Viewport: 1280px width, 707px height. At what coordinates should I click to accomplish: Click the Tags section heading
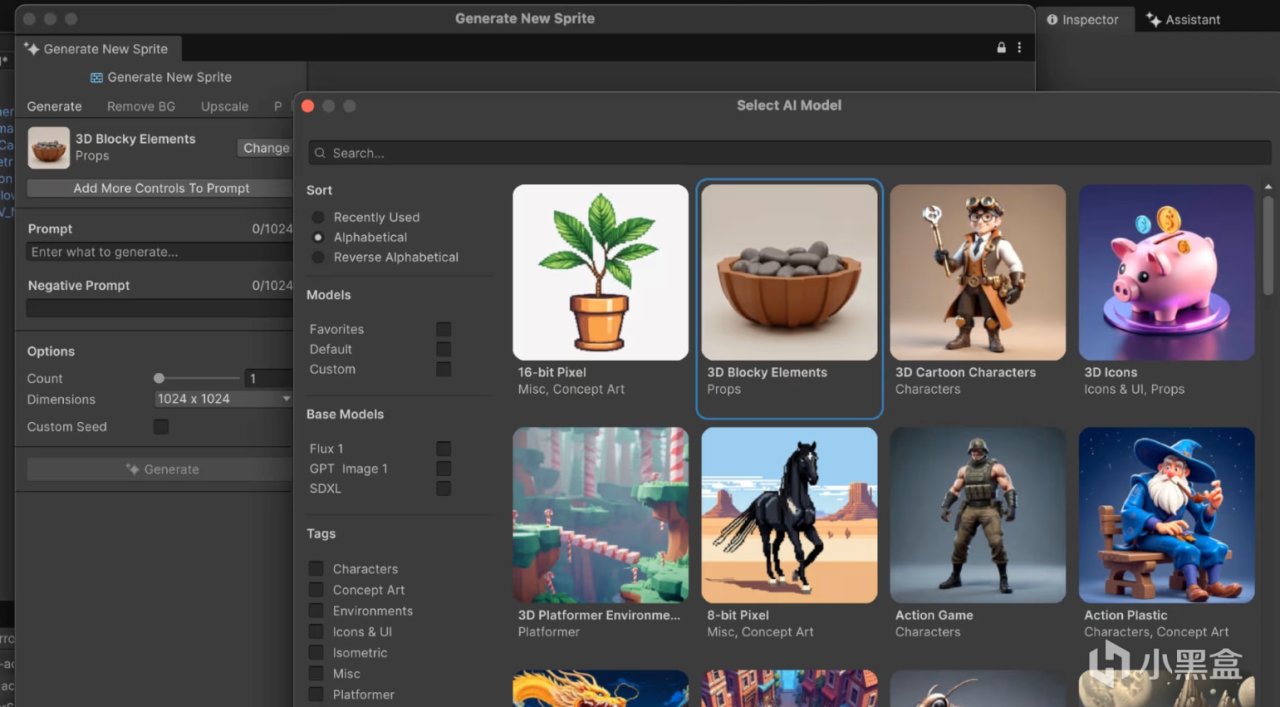click(321, 533)
